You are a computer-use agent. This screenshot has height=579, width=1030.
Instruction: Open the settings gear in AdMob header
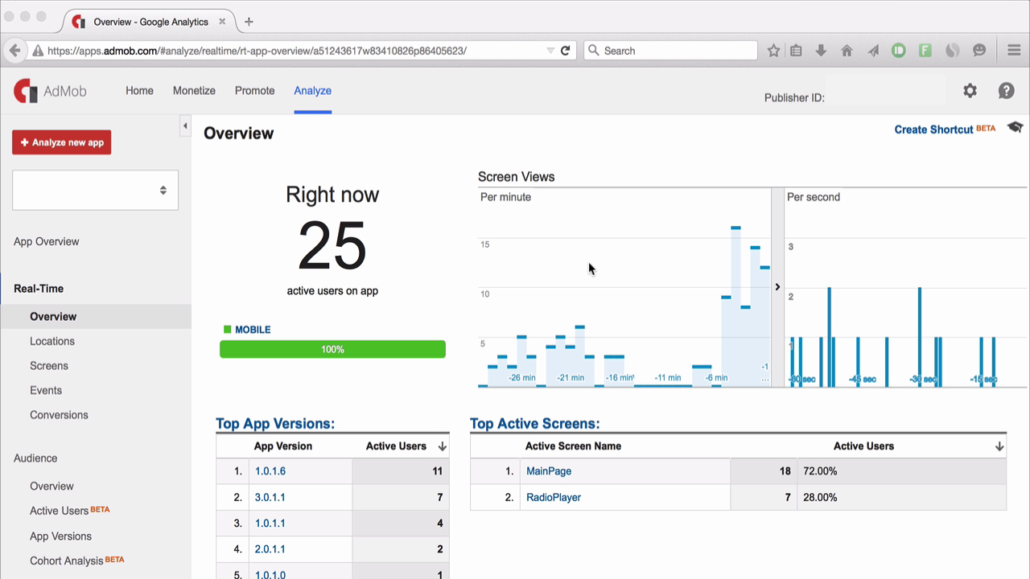click(970, 91)
